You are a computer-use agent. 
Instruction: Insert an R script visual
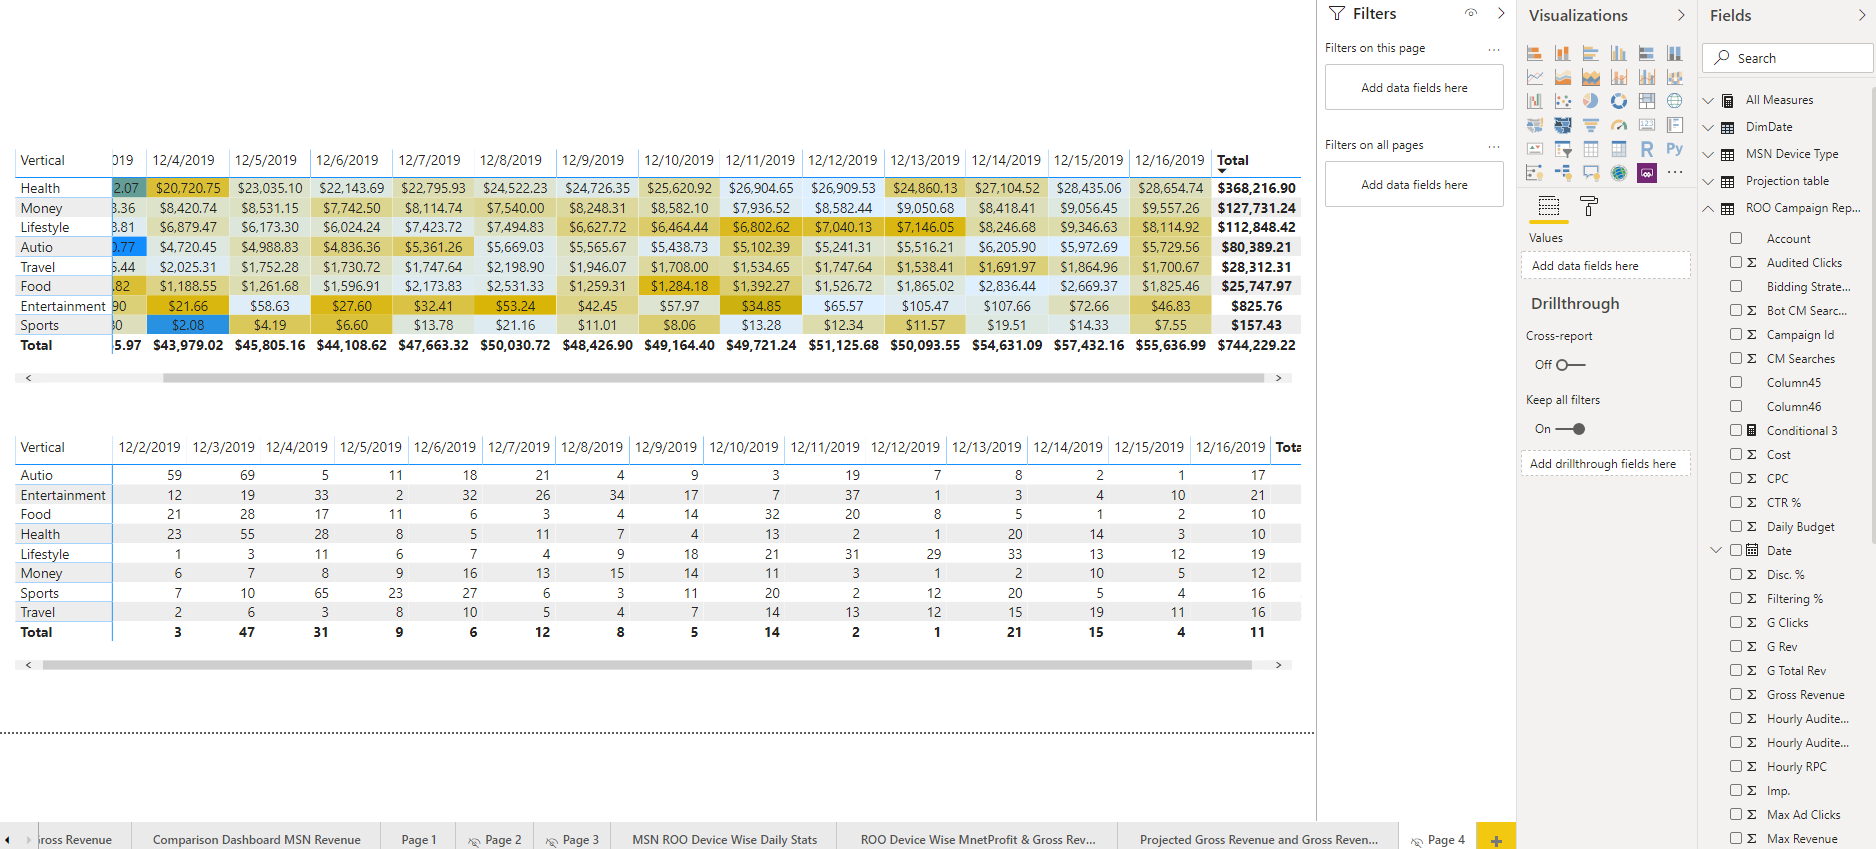[x=1647, y=149]
